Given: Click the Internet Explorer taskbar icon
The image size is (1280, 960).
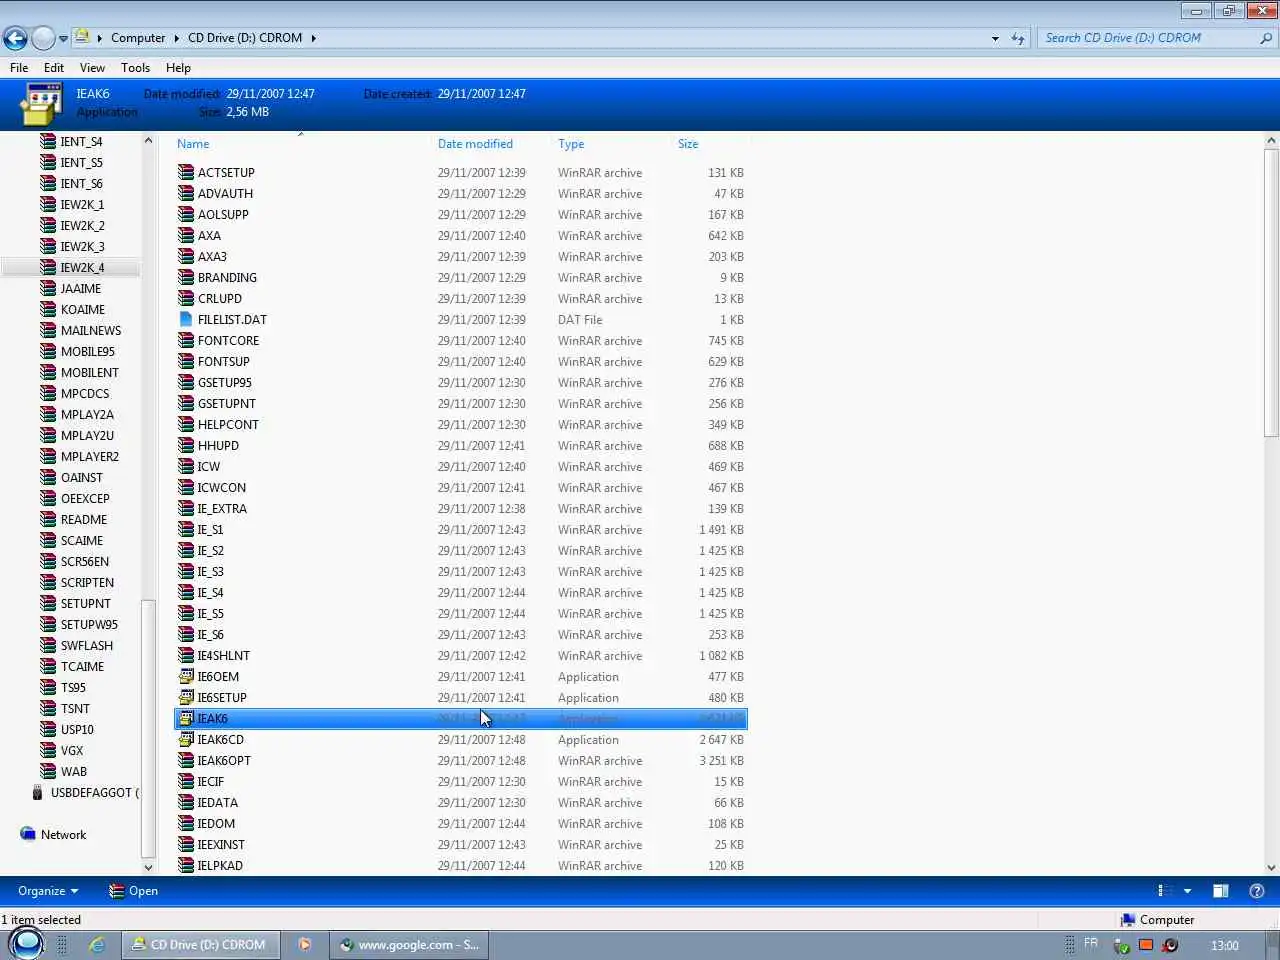Looking at the screenshot, I should point(97,944).
